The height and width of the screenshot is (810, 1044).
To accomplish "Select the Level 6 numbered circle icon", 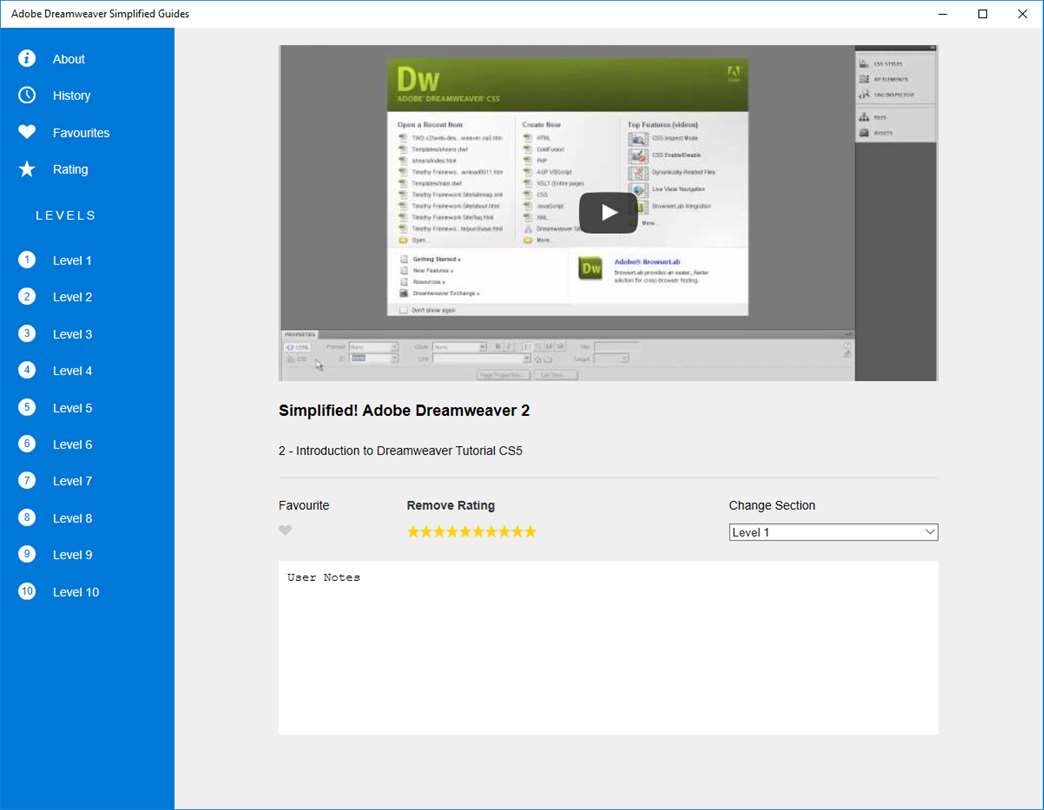I will pos(27,443).
